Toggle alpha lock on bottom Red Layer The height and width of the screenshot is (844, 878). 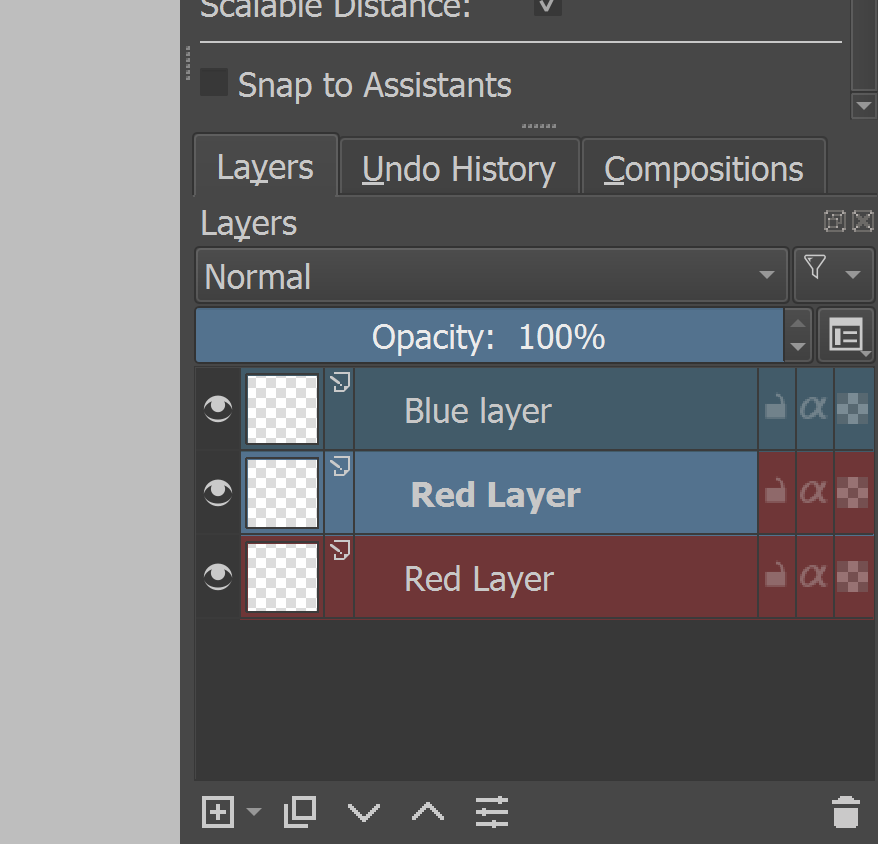click(852, 577)
